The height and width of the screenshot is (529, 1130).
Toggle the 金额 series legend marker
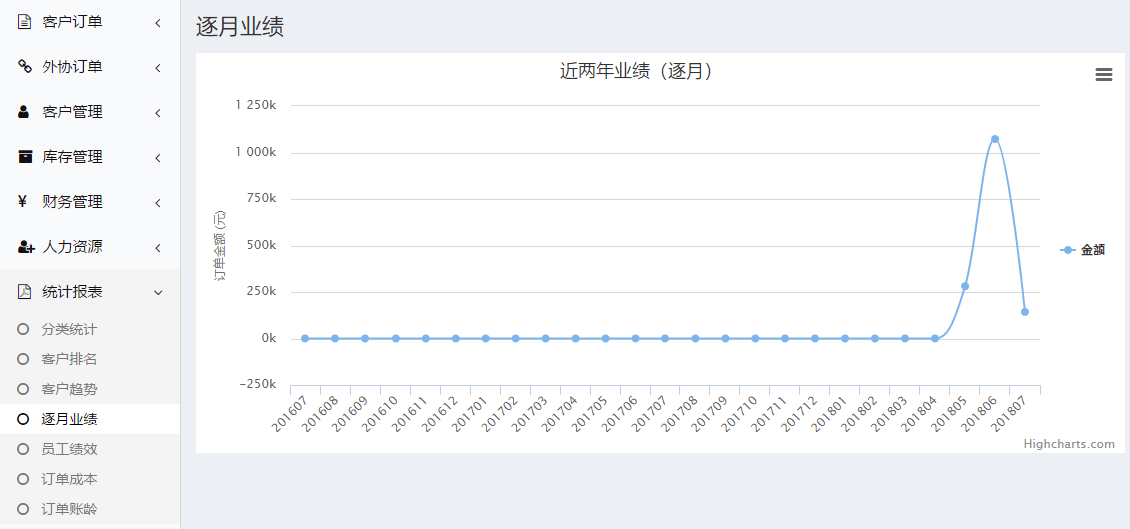(x=1068, y=250)
